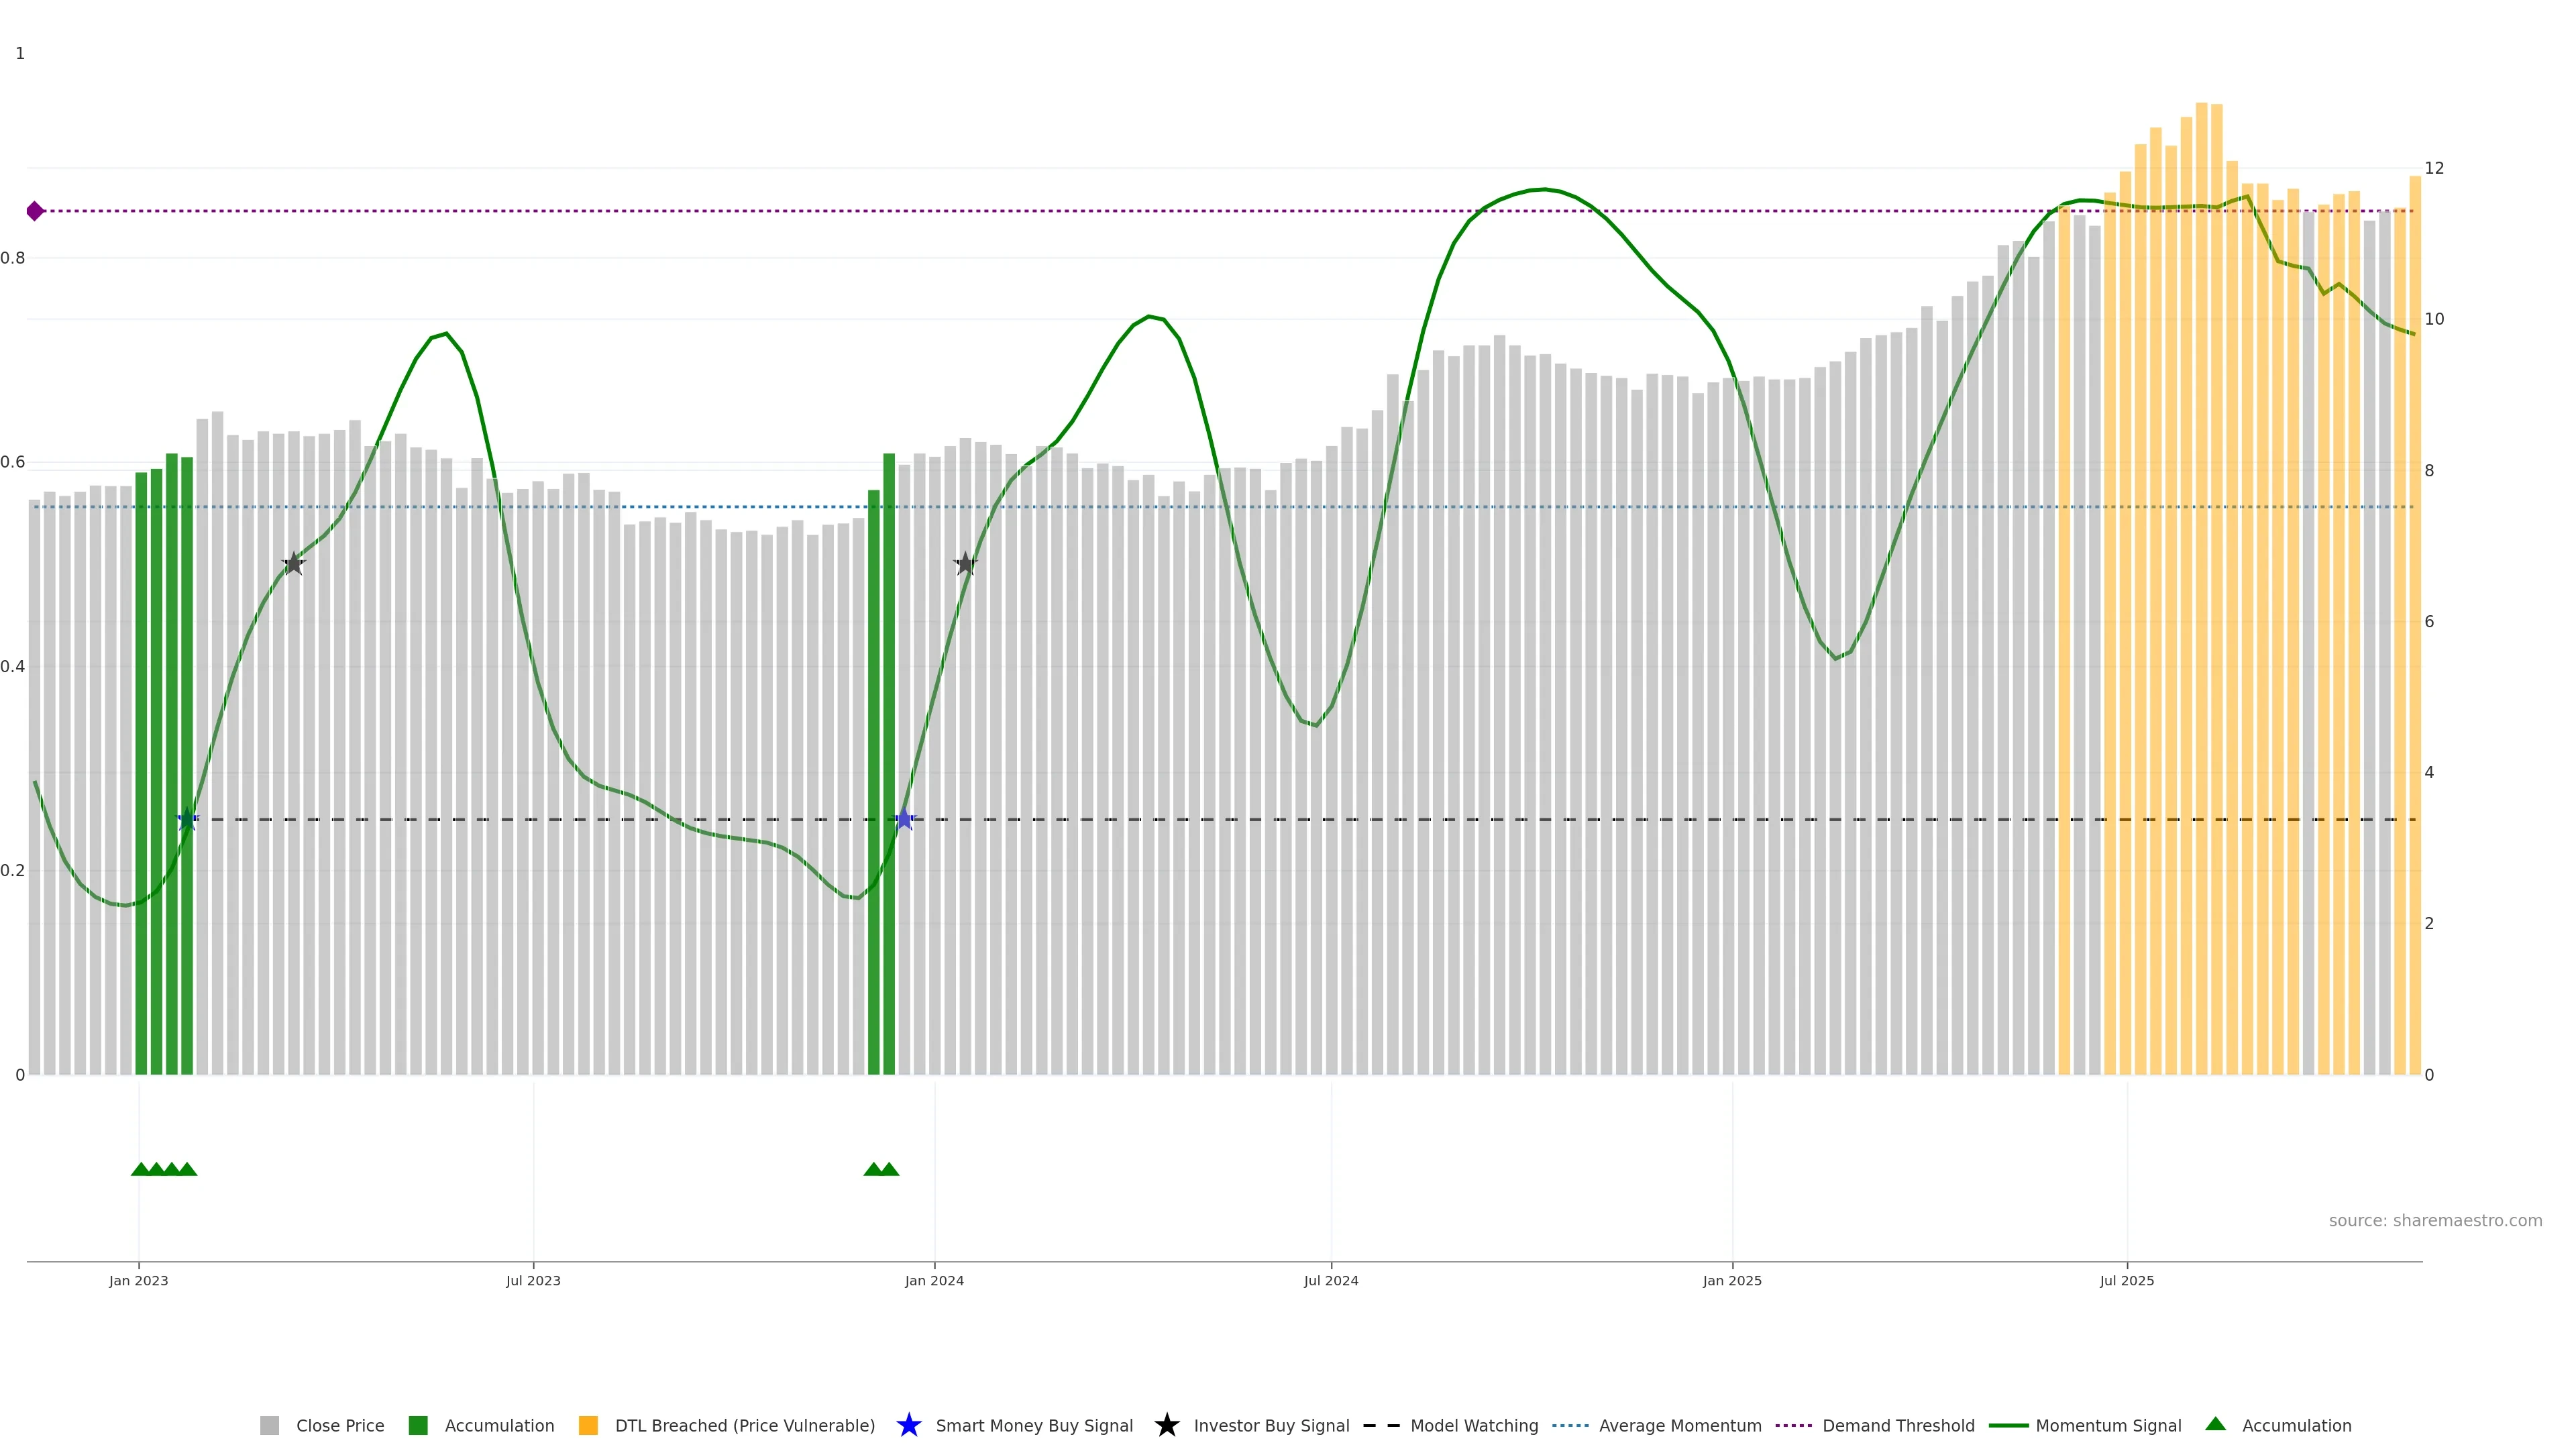
Task: Click the black star marker after Jan 2023
Action: pos(293,565)
